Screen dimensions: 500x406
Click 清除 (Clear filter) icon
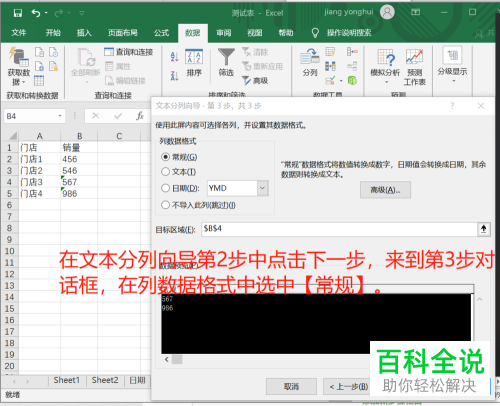(246, 52)
